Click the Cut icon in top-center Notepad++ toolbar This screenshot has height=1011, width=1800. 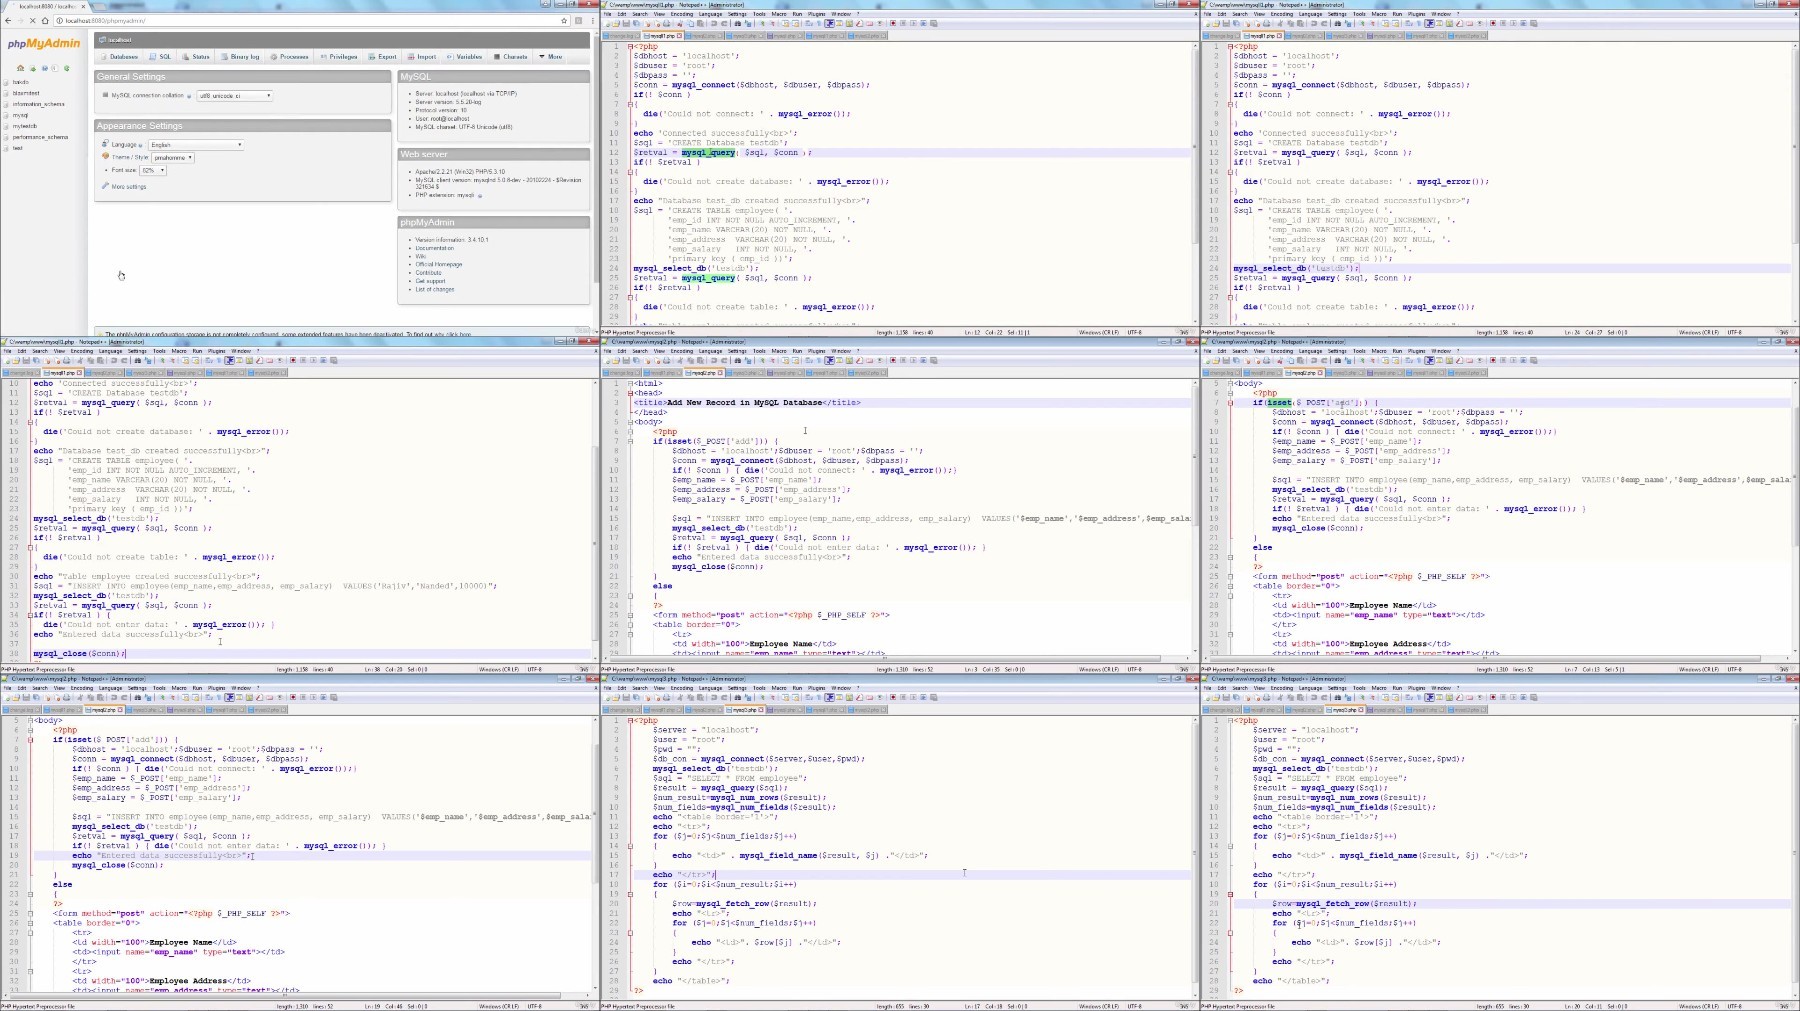tap(680, 24)
